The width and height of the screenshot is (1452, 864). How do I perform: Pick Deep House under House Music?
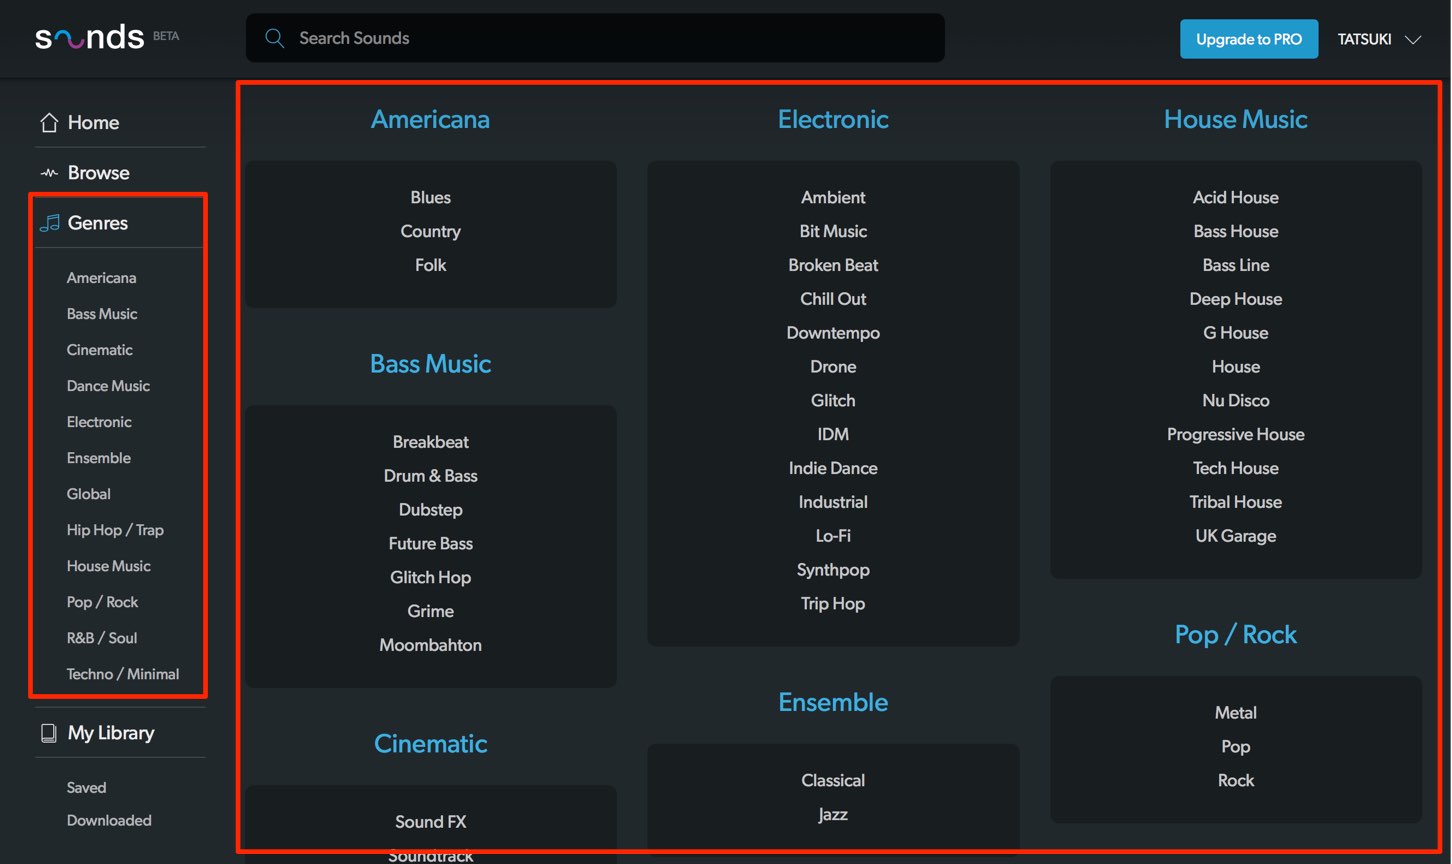click(x=1236, y=299)
